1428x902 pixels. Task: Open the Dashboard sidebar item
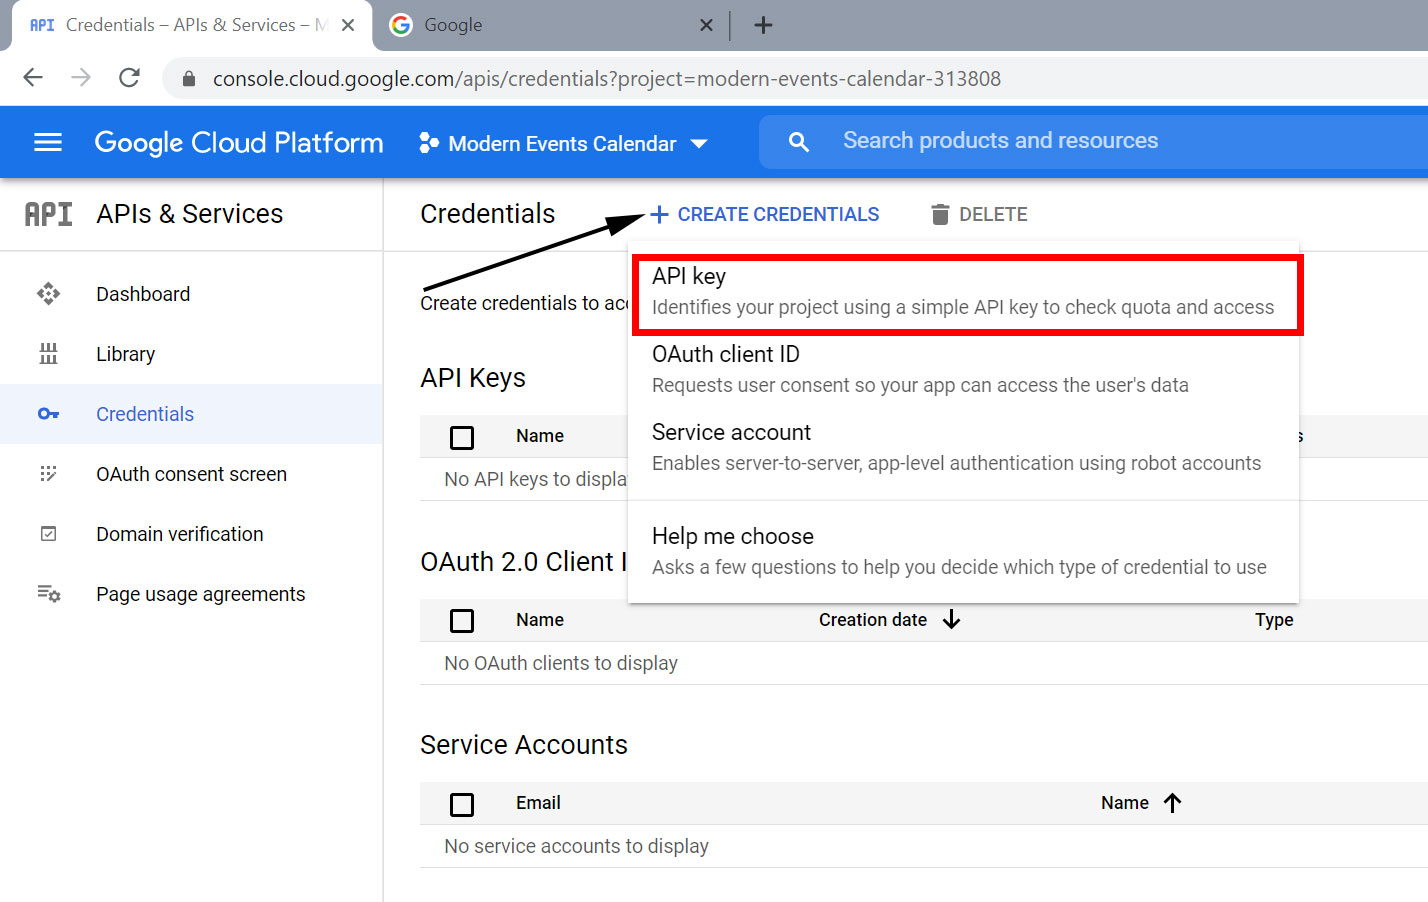(192, 294)
